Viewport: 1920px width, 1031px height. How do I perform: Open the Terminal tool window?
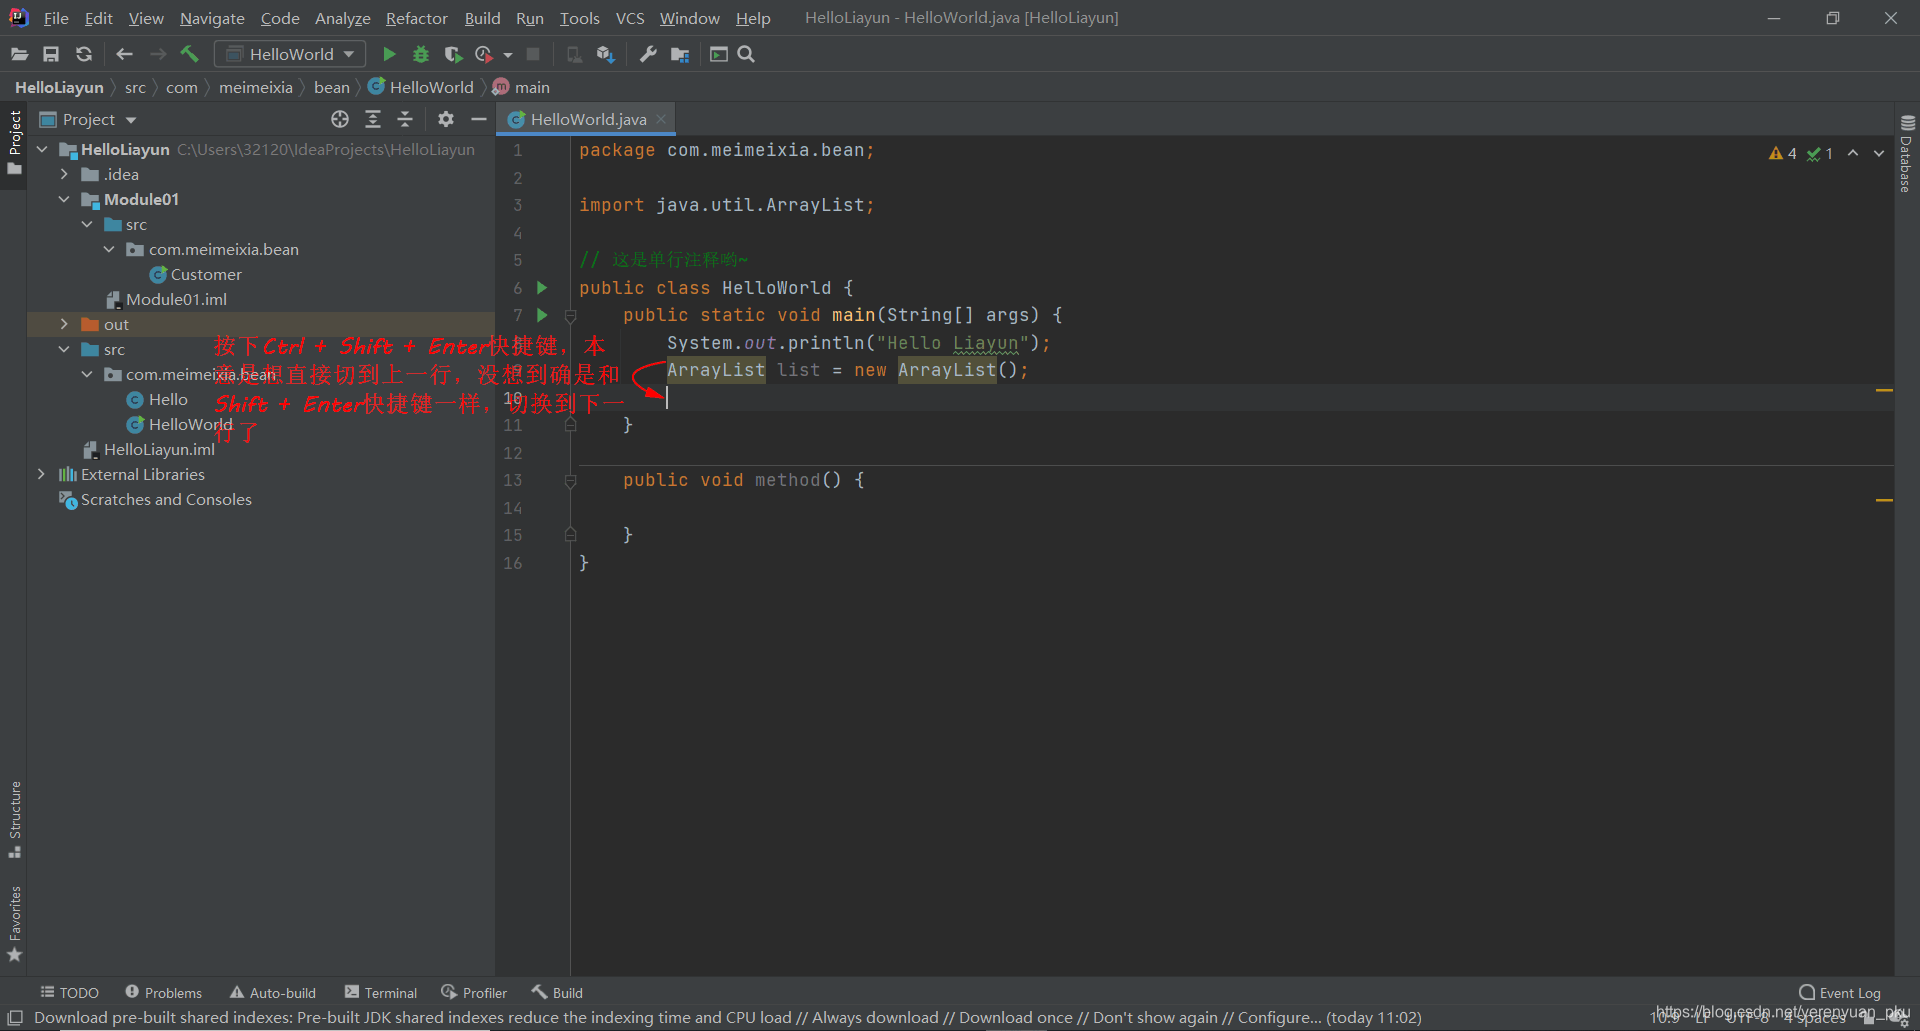(380, 992)
